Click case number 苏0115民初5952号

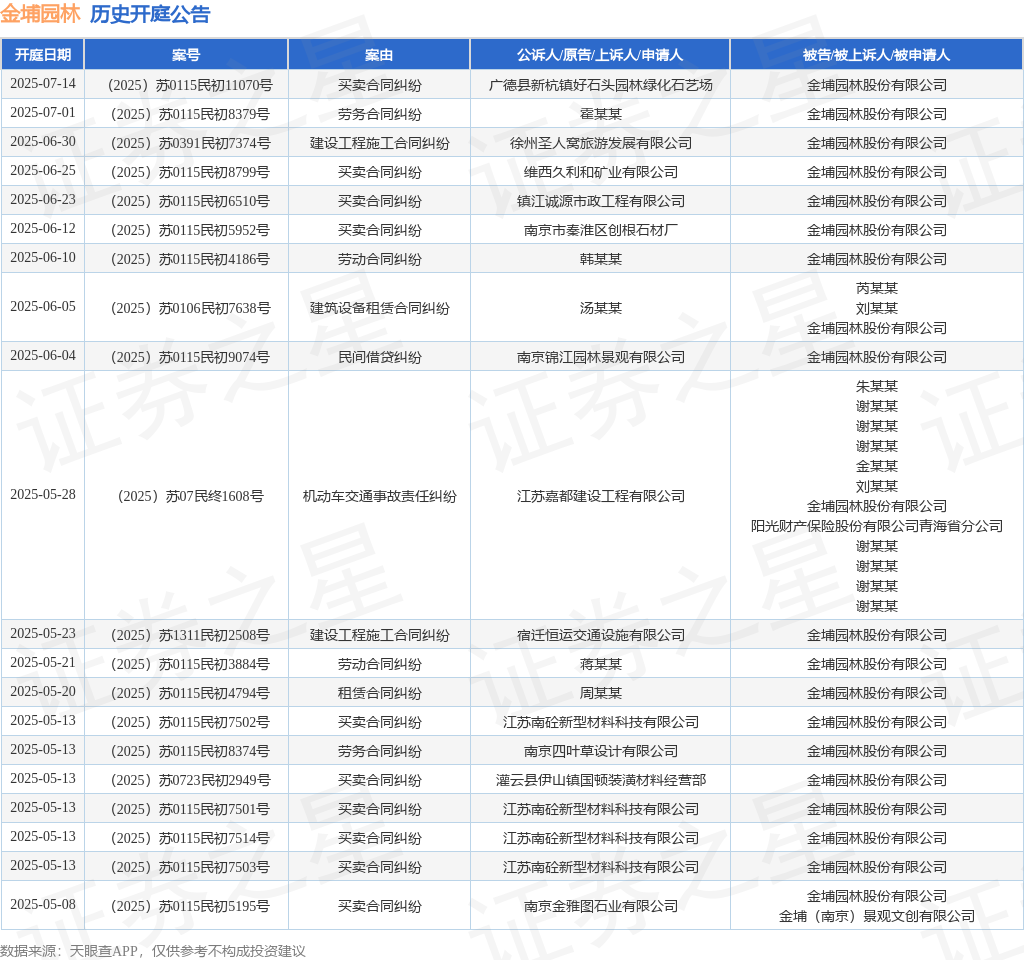190,230
